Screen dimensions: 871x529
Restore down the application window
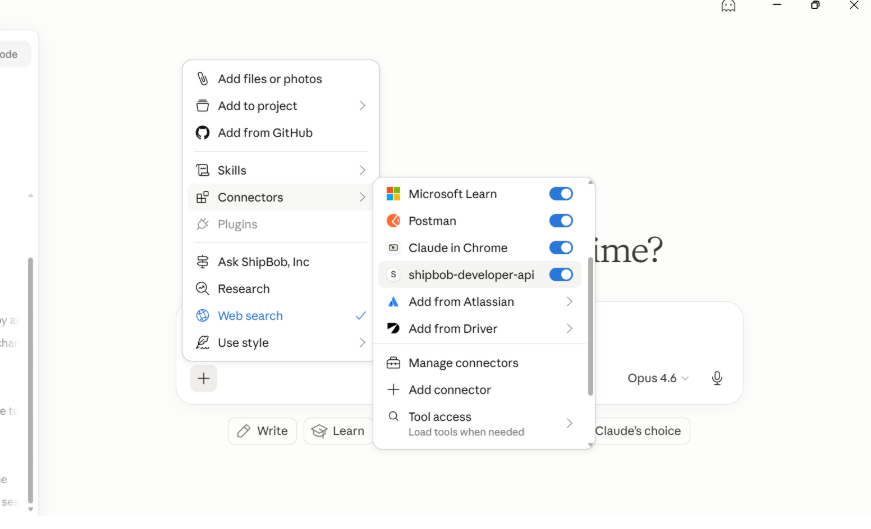click(815, 5)
